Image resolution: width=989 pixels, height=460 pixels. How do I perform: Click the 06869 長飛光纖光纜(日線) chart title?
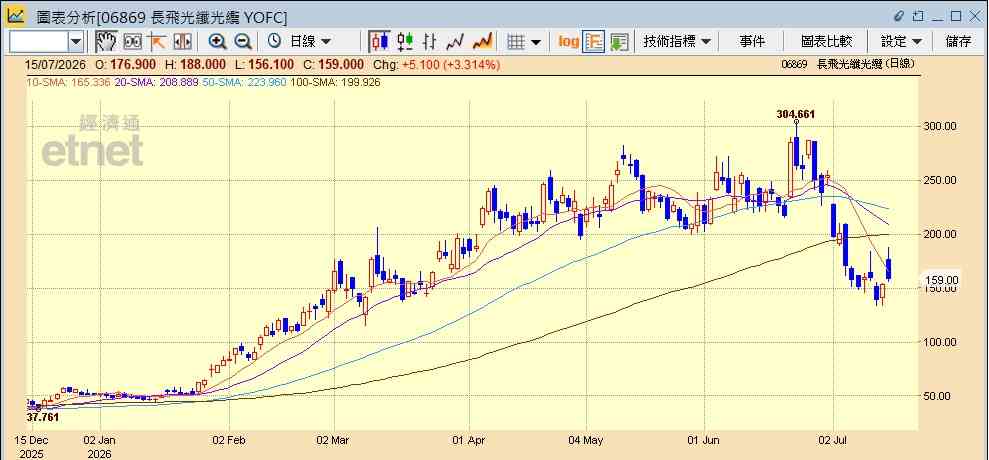tap(848, 64)
